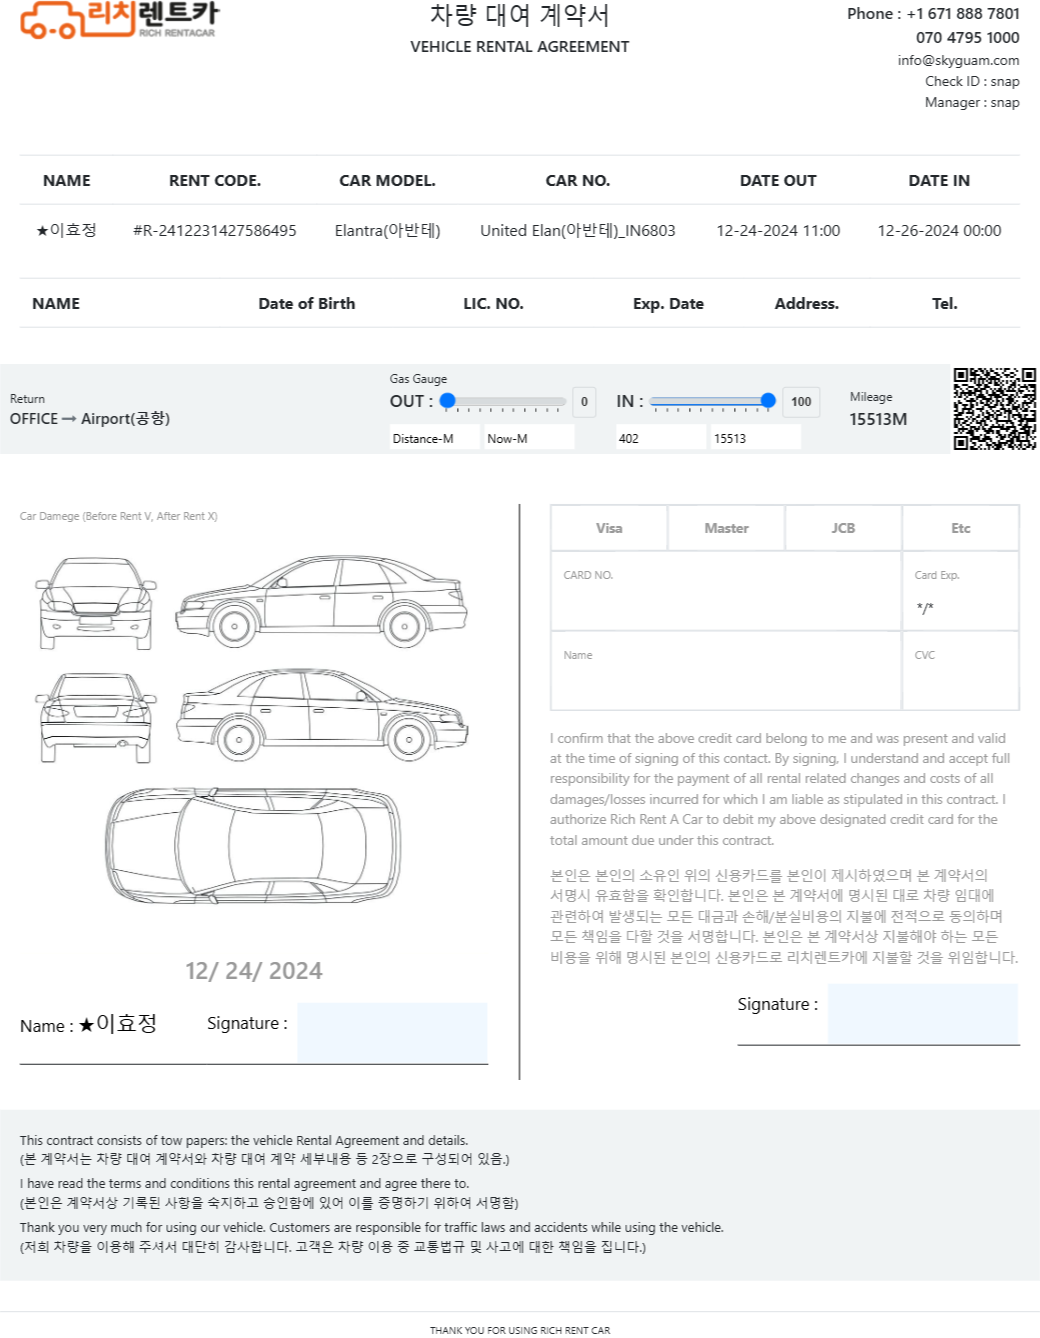Mark damage on top-right side view car
Viewport: 1040px width, 1338px height.
321,601
